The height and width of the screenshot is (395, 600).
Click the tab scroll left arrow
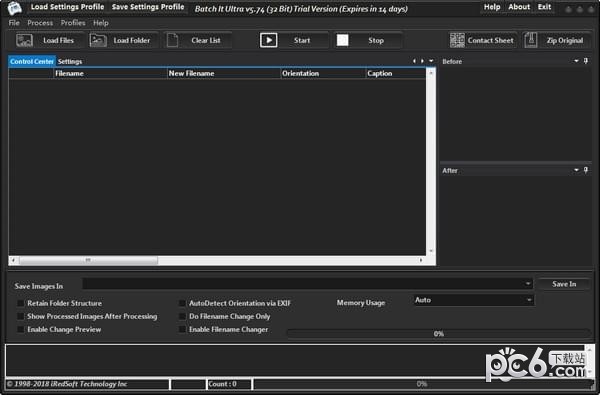click(414, 61)
